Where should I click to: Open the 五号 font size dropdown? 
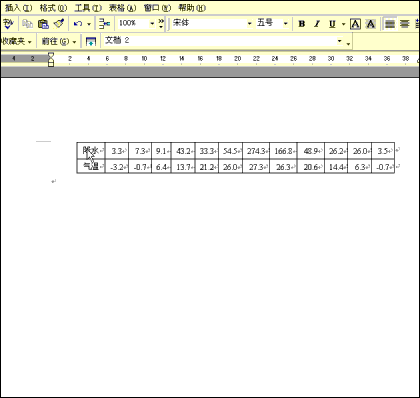(285, 23)
